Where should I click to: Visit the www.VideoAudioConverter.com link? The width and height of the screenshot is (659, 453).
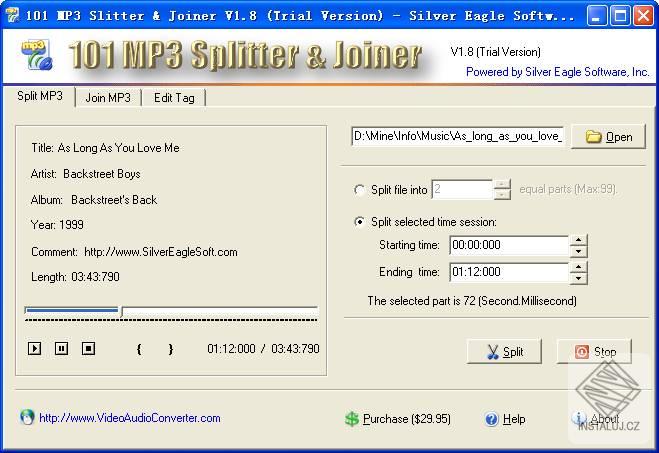129,418
